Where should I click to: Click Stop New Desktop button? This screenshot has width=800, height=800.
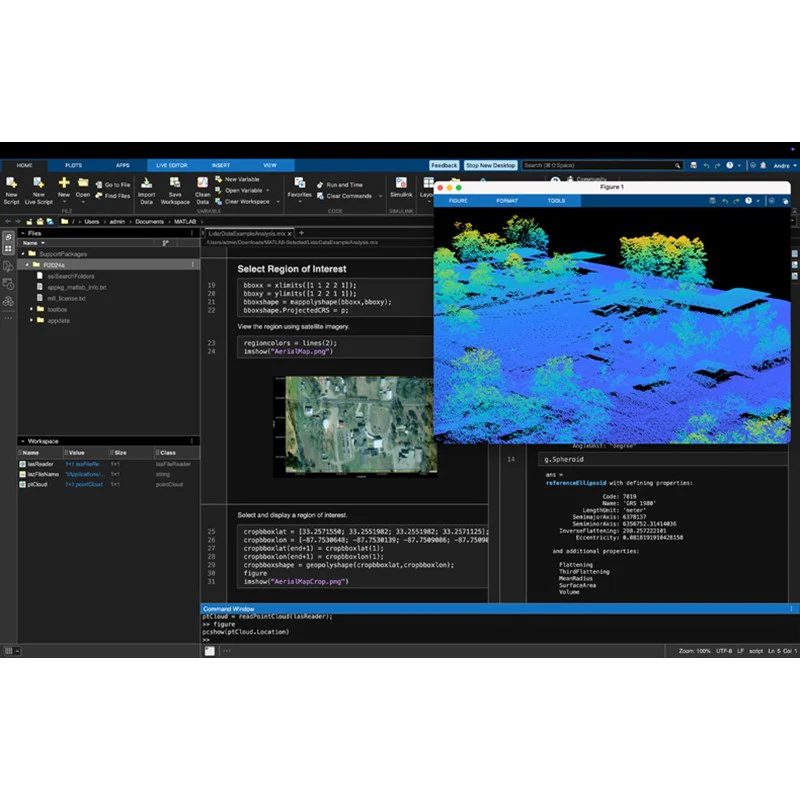490,165
